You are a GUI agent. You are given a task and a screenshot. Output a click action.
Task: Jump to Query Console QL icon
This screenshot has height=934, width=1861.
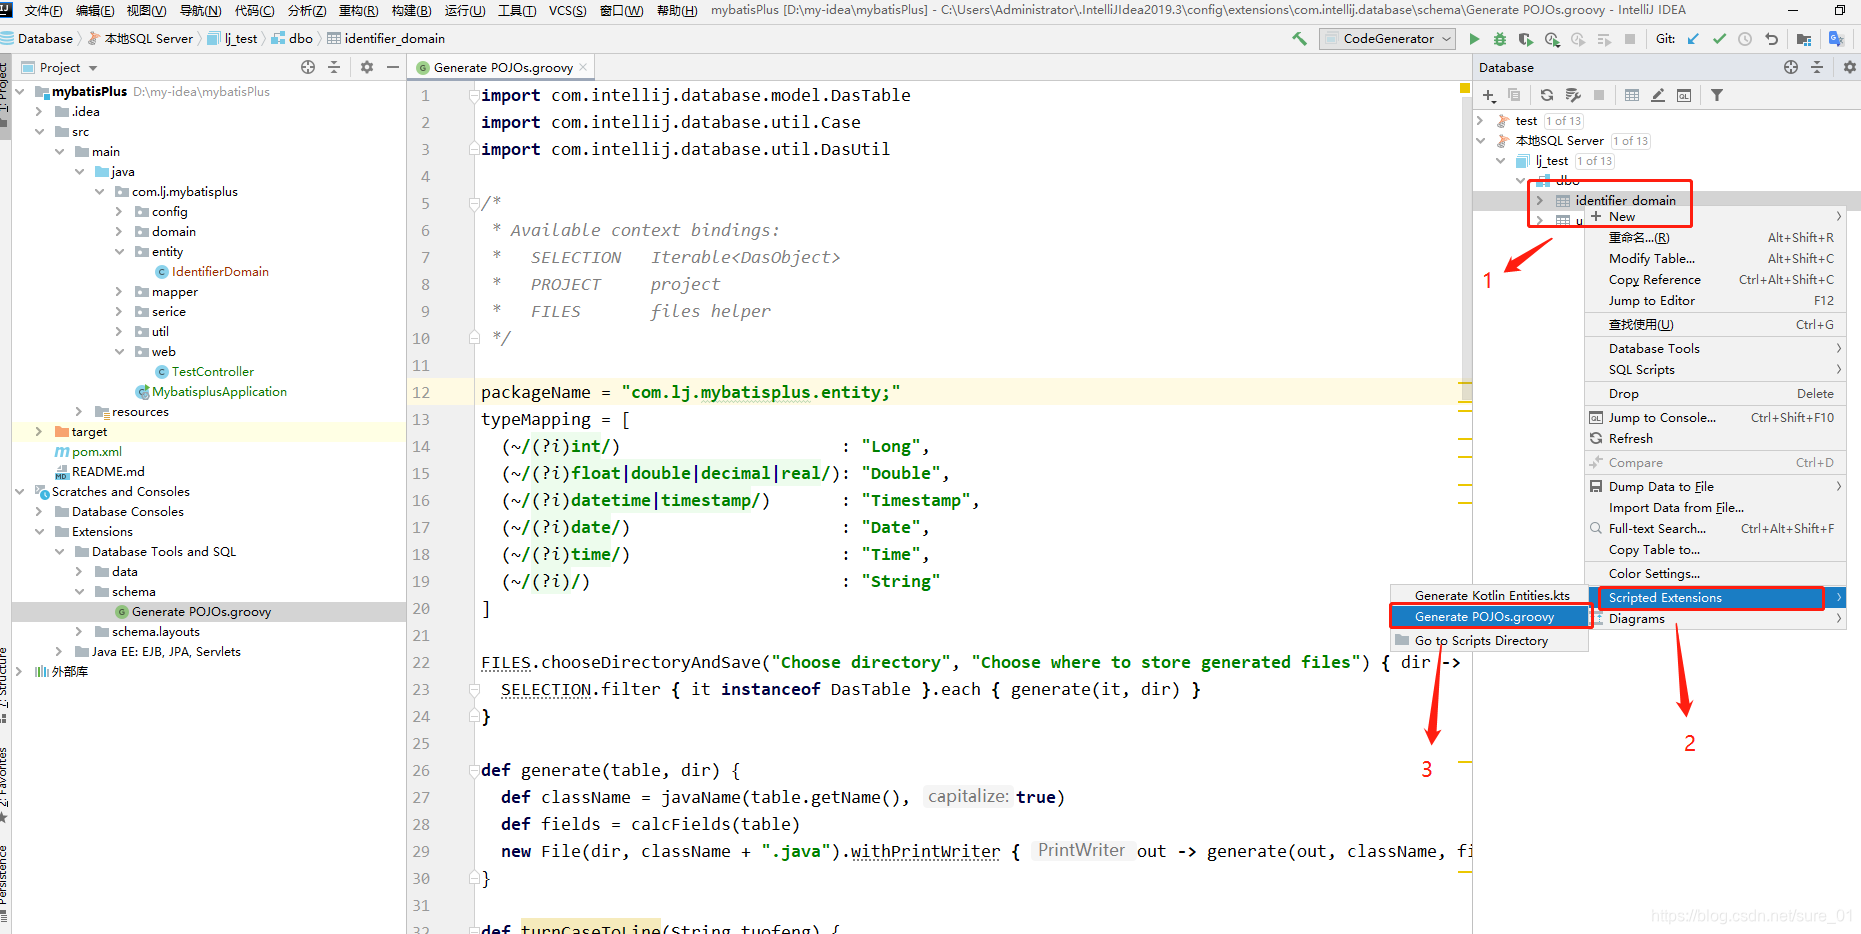pos(1684,95)
